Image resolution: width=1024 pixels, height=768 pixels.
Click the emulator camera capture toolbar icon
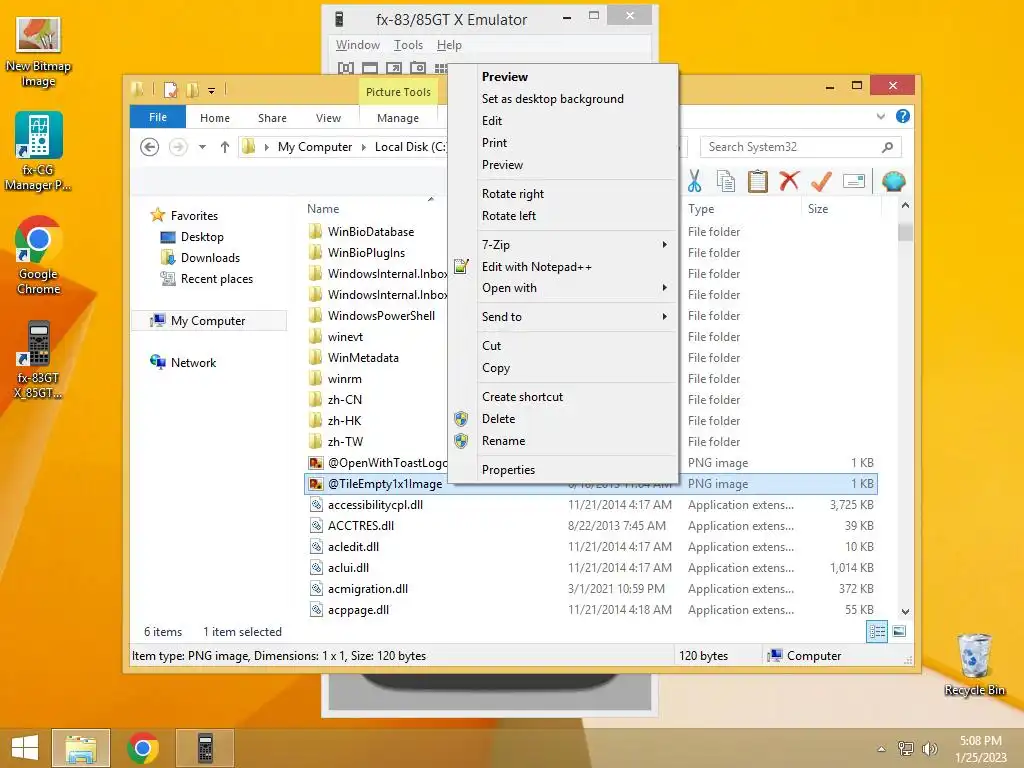tap(418, 68)
